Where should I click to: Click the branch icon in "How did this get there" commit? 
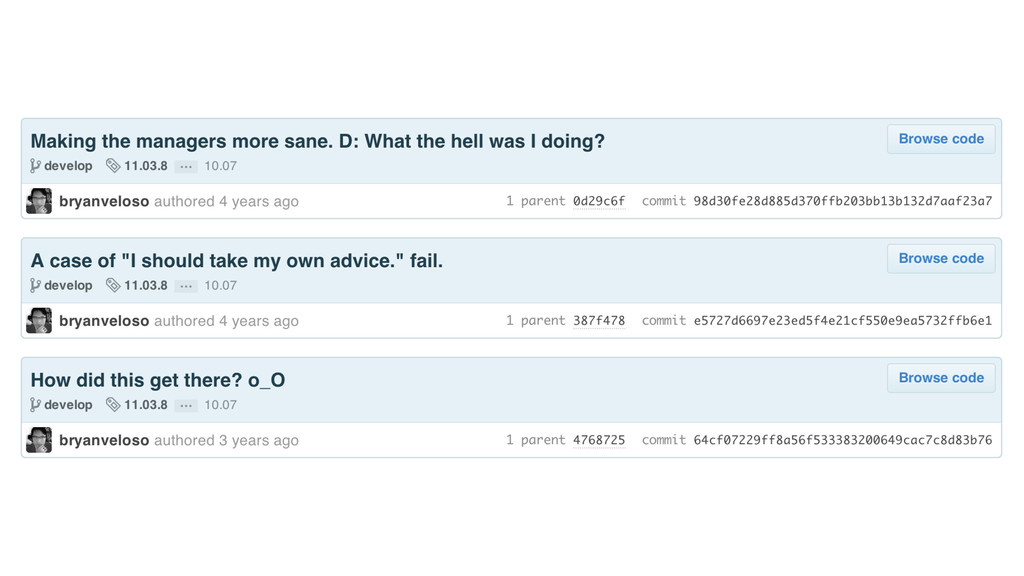(35, 405)
